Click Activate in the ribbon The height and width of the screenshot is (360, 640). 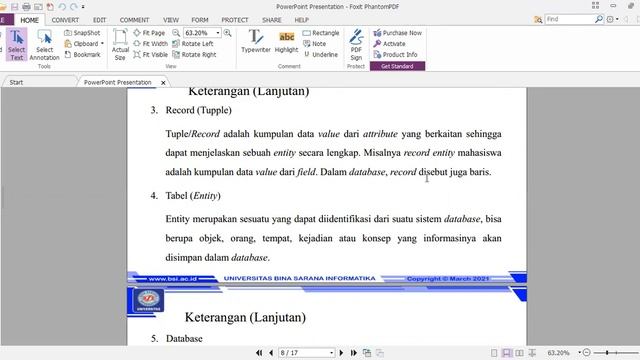(389, 43)
